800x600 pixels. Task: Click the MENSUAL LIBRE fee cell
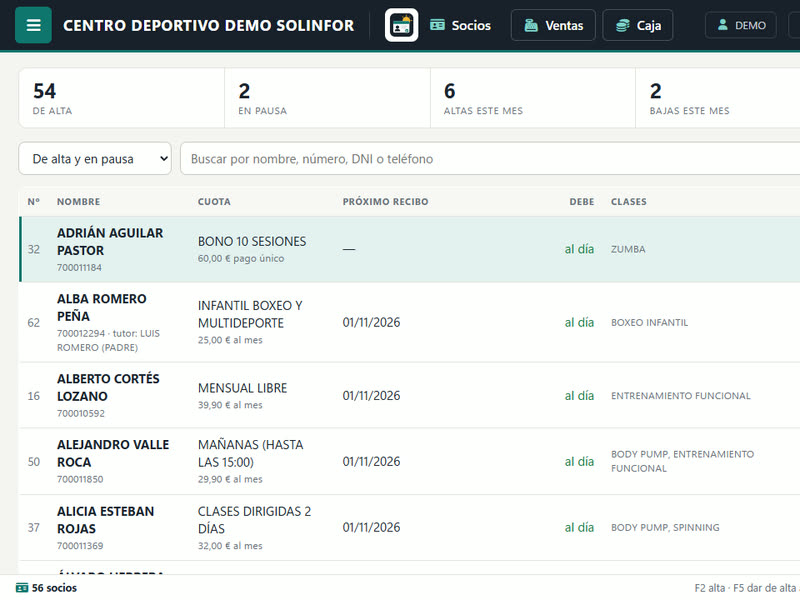tap(242, 388)
